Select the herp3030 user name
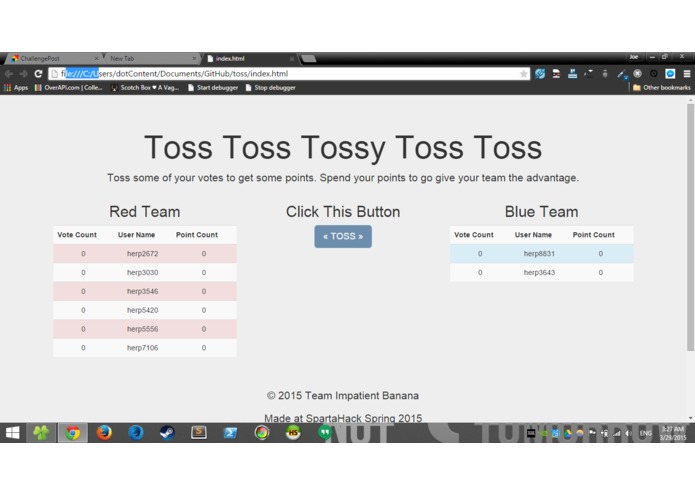Viewport: 695px width, 494px height. (x=142, y=272)
